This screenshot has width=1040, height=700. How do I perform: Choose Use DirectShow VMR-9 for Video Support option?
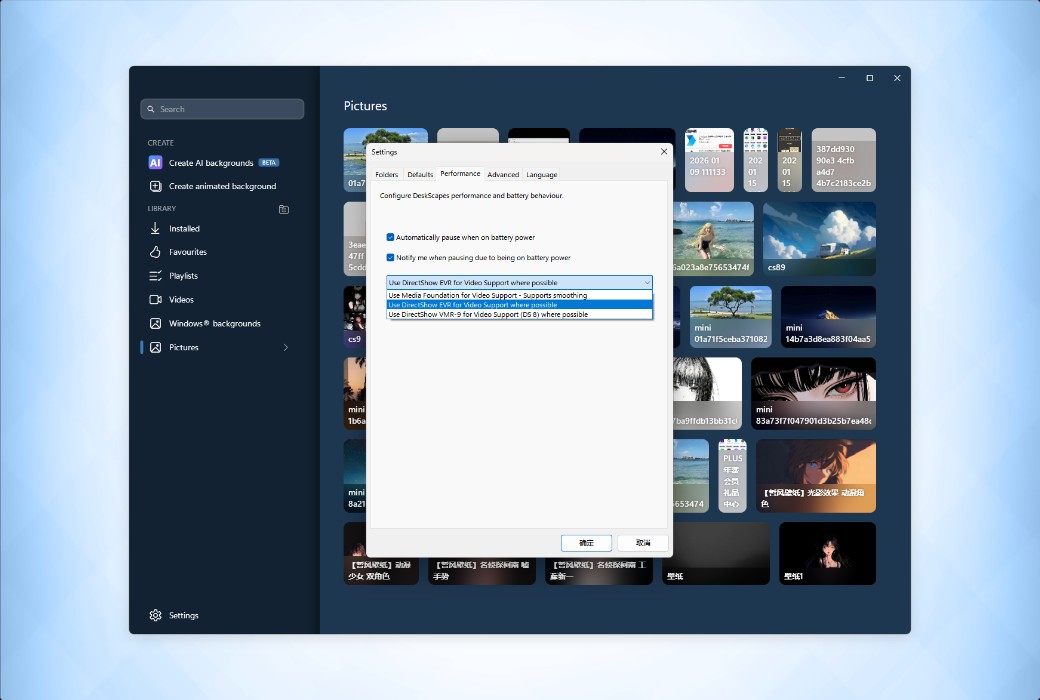tap(519, 315)
